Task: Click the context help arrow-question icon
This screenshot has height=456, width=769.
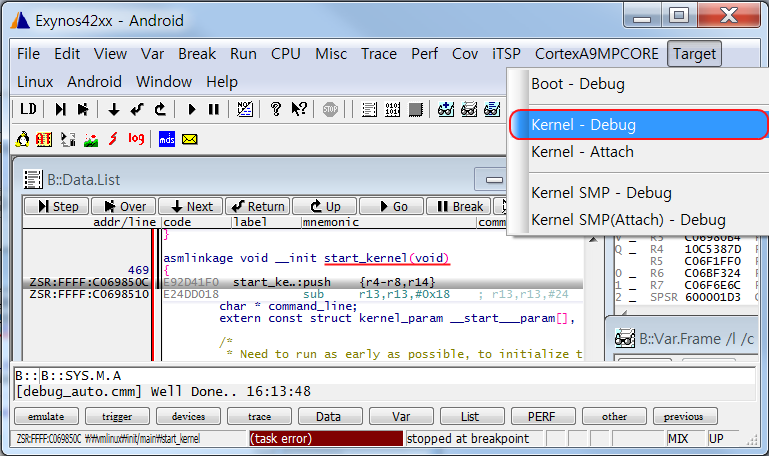Action: [x=298, y=109]
